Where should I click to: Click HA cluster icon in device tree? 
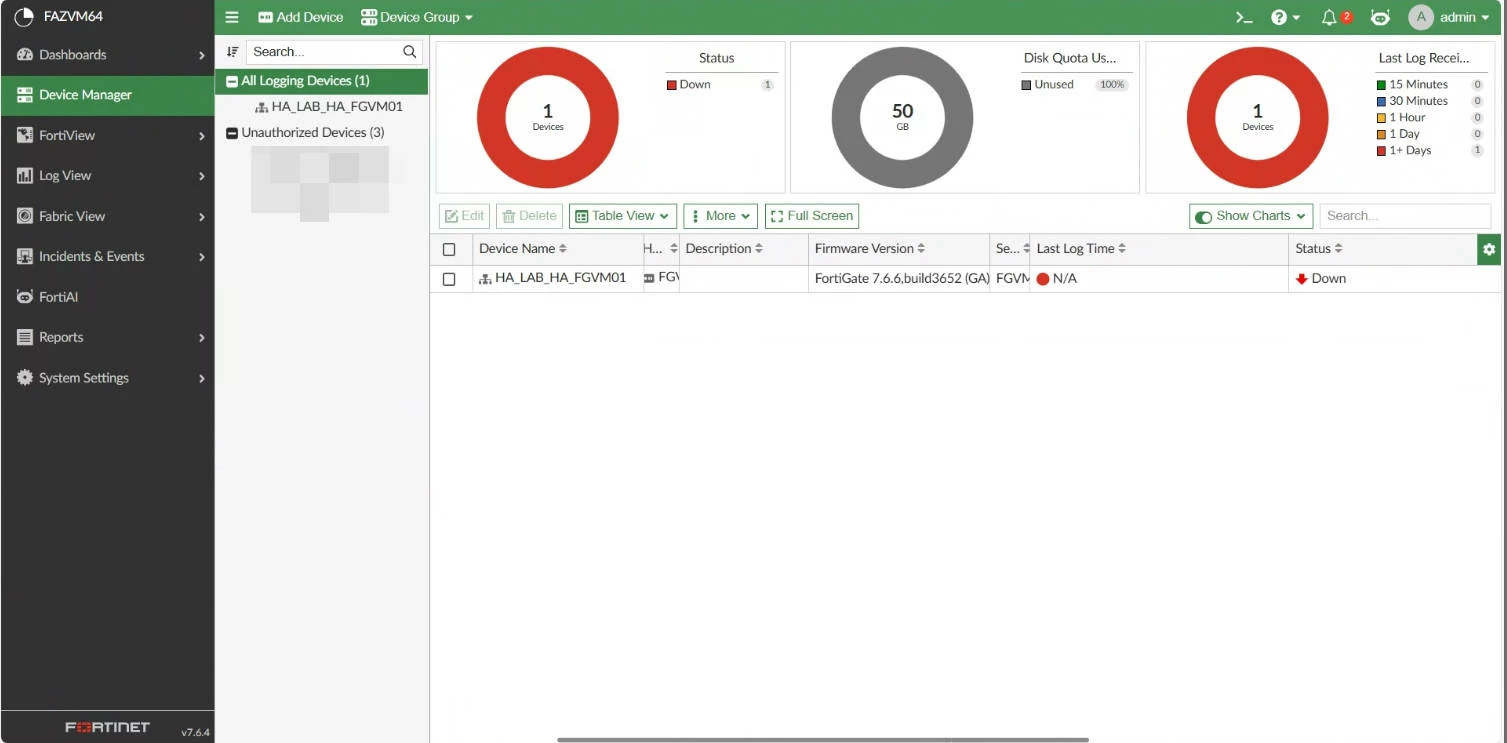point(261,107)
